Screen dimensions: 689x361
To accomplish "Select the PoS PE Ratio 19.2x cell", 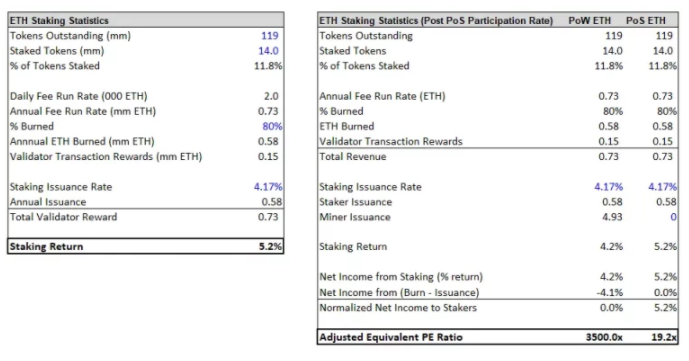I will pos(664,337).
